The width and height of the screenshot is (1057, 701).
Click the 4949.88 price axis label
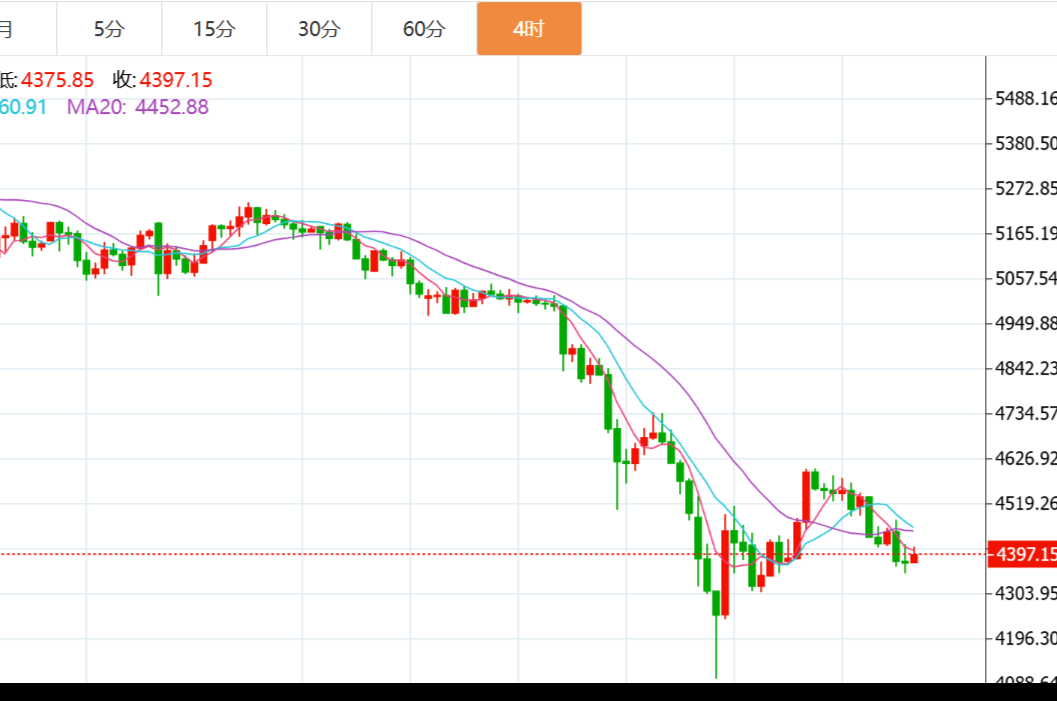(x=1024, y=323)
